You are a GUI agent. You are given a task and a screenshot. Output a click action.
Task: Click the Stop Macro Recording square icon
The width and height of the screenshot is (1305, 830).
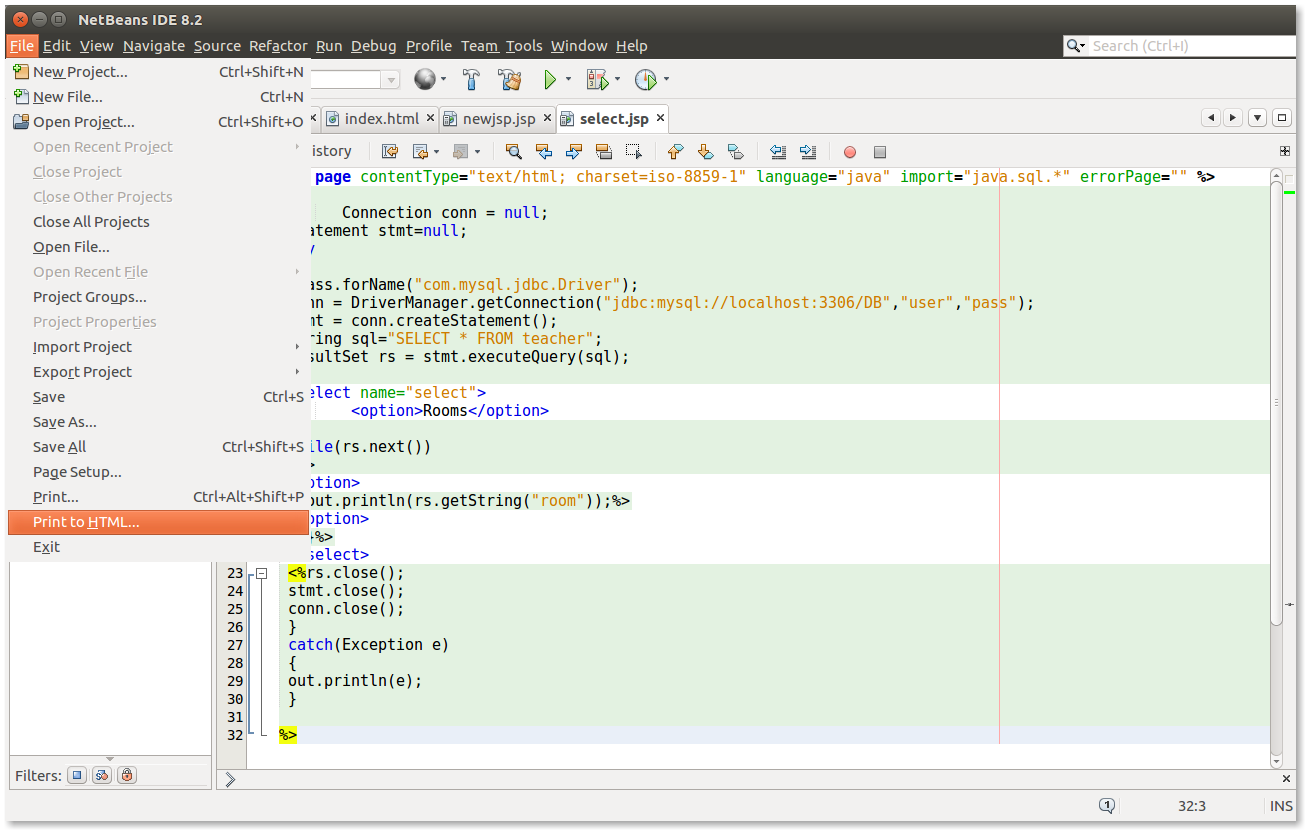point(880,152)
